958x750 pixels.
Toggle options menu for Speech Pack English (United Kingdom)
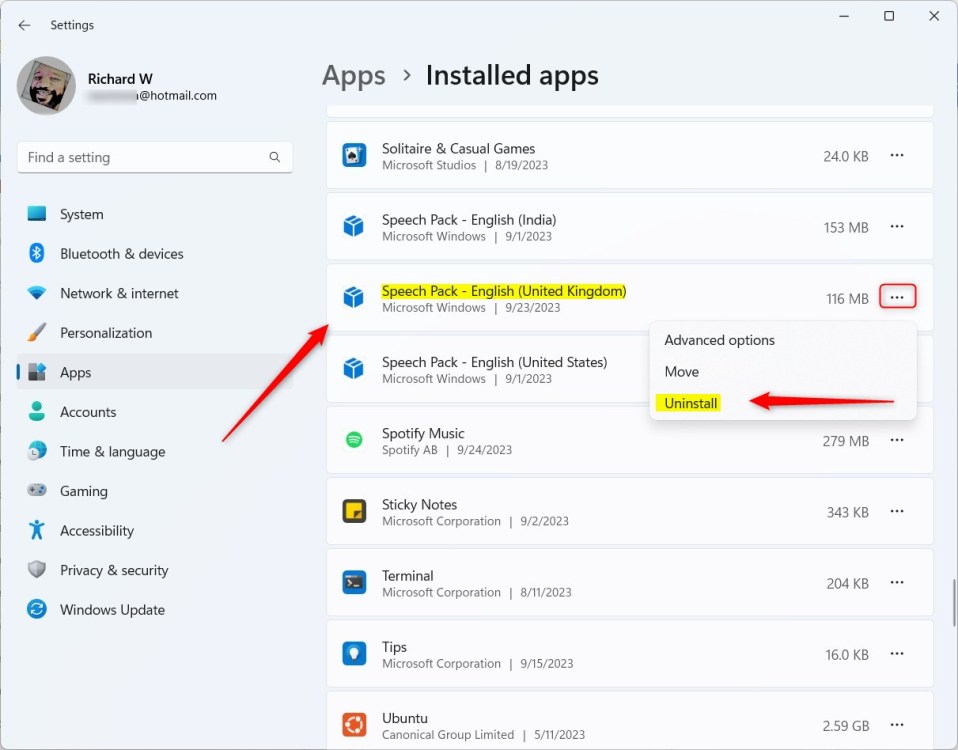[898, 297]
